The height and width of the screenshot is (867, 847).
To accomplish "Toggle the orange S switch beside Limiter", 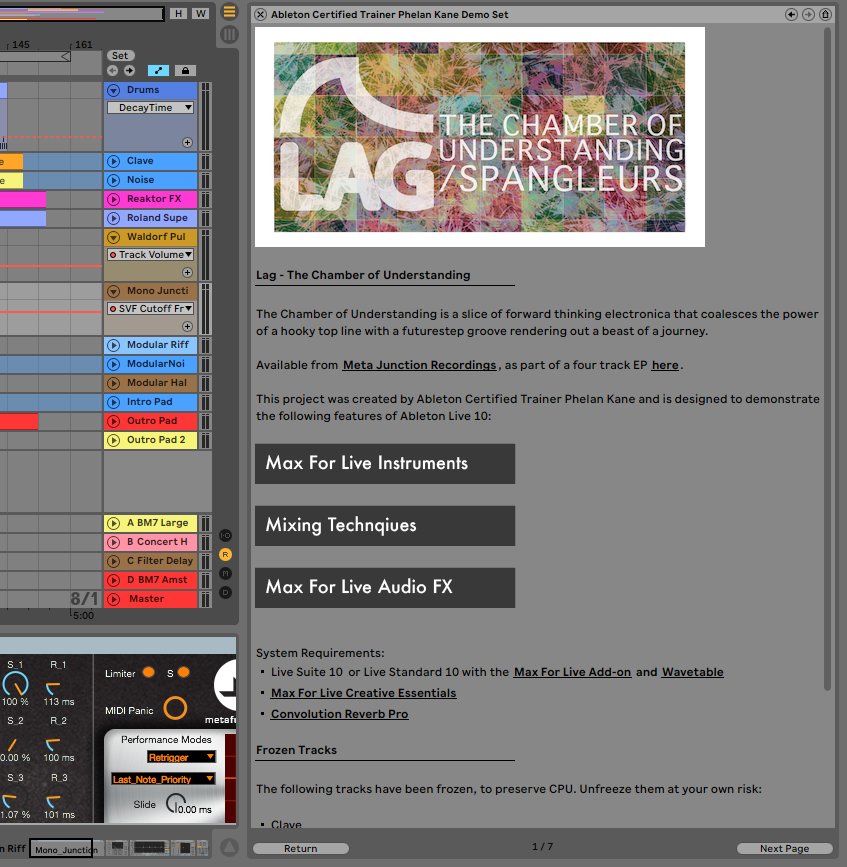I will (184, 672).
